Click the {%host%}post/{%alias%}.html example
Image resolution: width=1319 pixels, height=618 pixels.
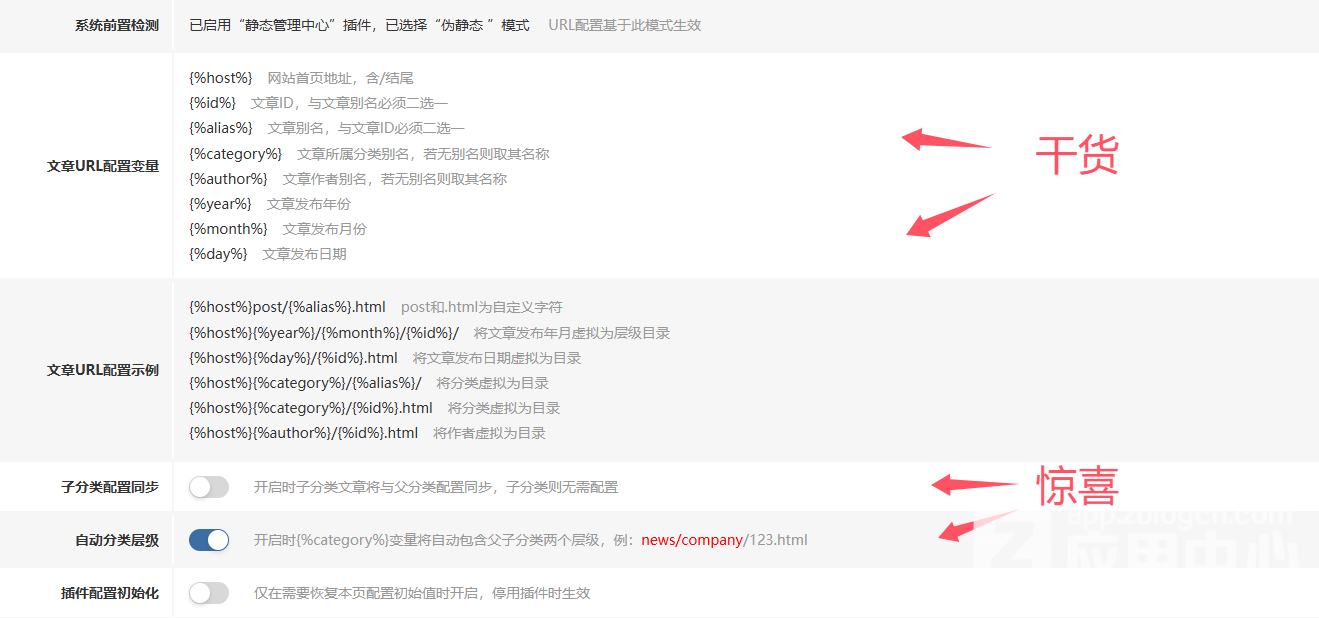click(x=287, y=307)
